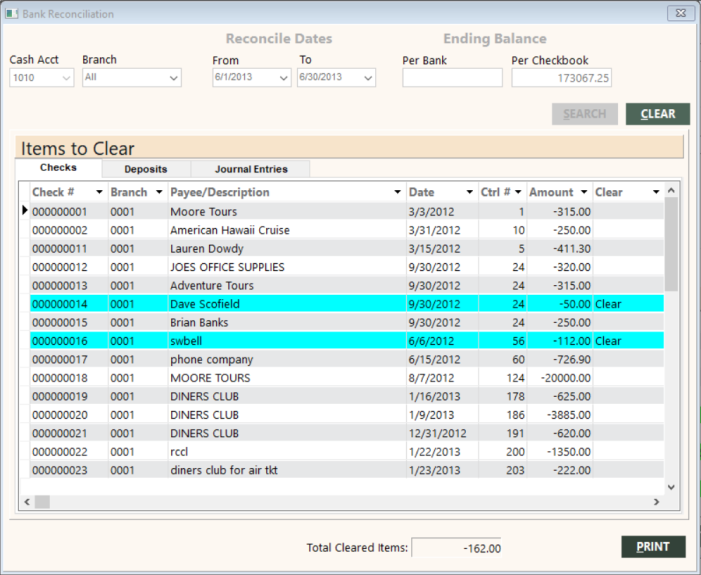The width and height of the screenshot is (701, 575).
Task: Open the Date column filter arrow
Action: click(x=469, y=192)
